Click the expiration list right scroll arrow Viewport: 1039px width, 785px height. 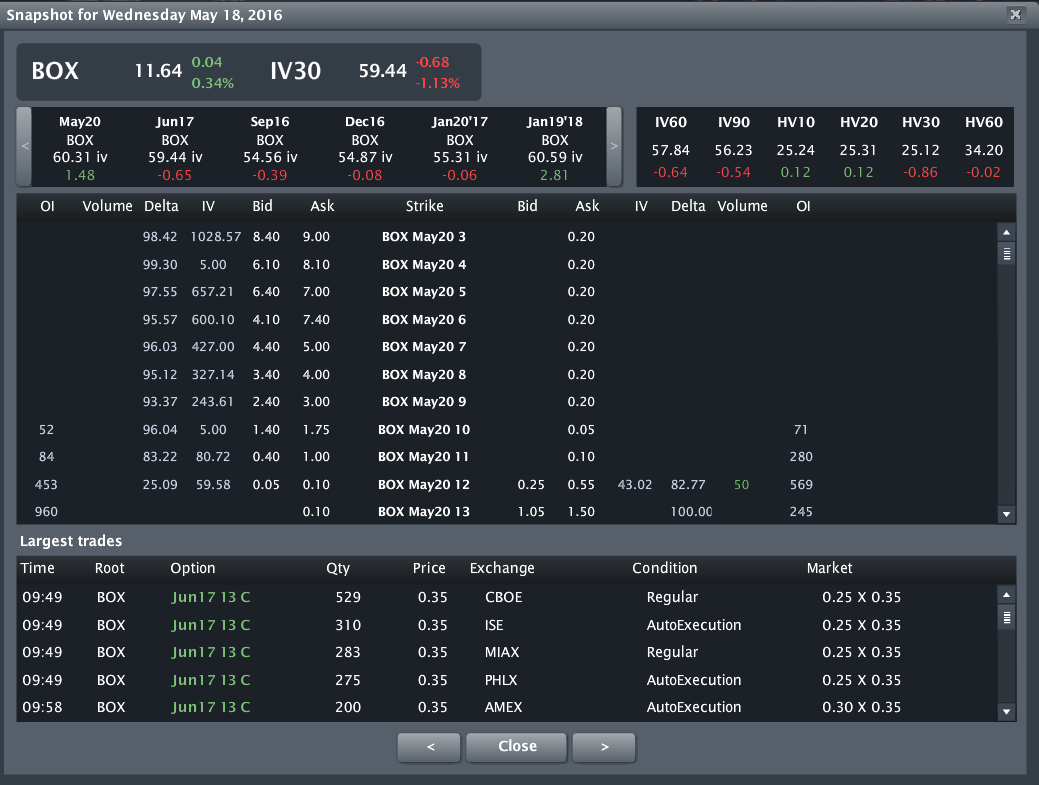coord(614,147)
